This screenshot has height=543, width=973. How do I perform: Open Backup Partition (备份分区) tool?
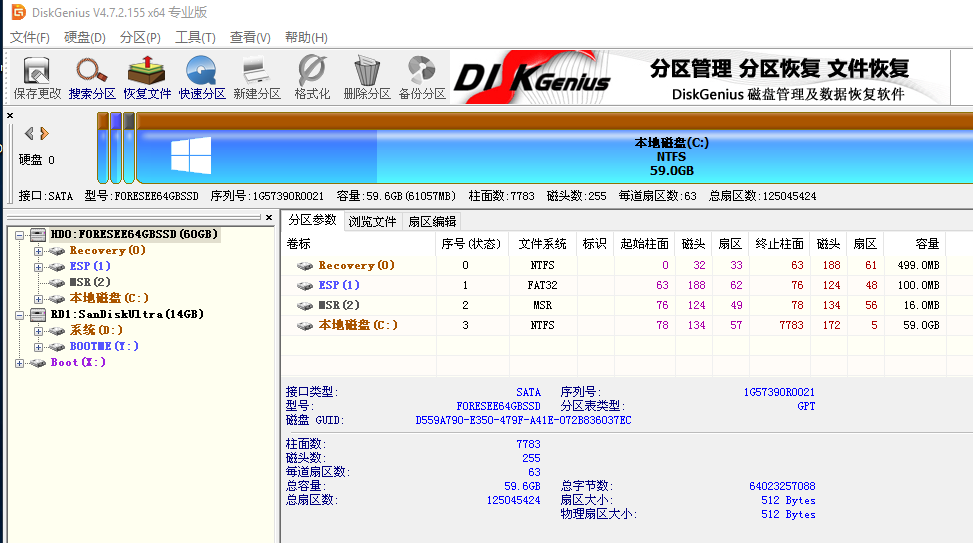[x=422, y=78]
